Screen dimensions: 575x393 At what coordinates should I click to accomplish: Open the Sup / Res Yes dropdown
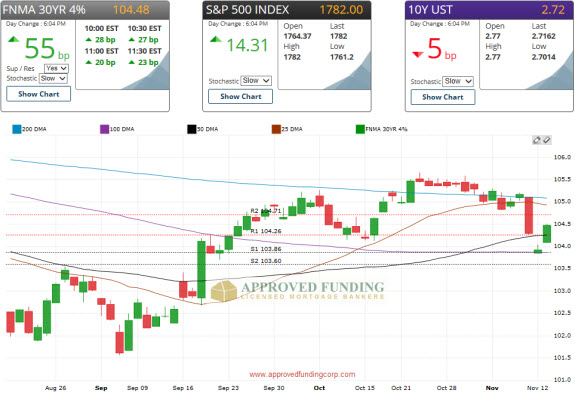56,69
